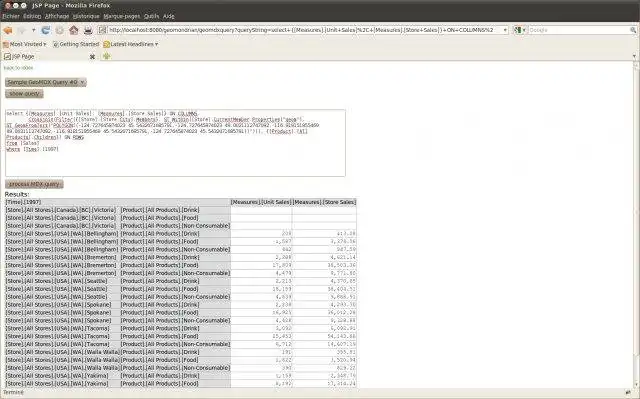Click the Spokane store cell in Drink row
Screen dimensions: 640x399
(62, 305)
